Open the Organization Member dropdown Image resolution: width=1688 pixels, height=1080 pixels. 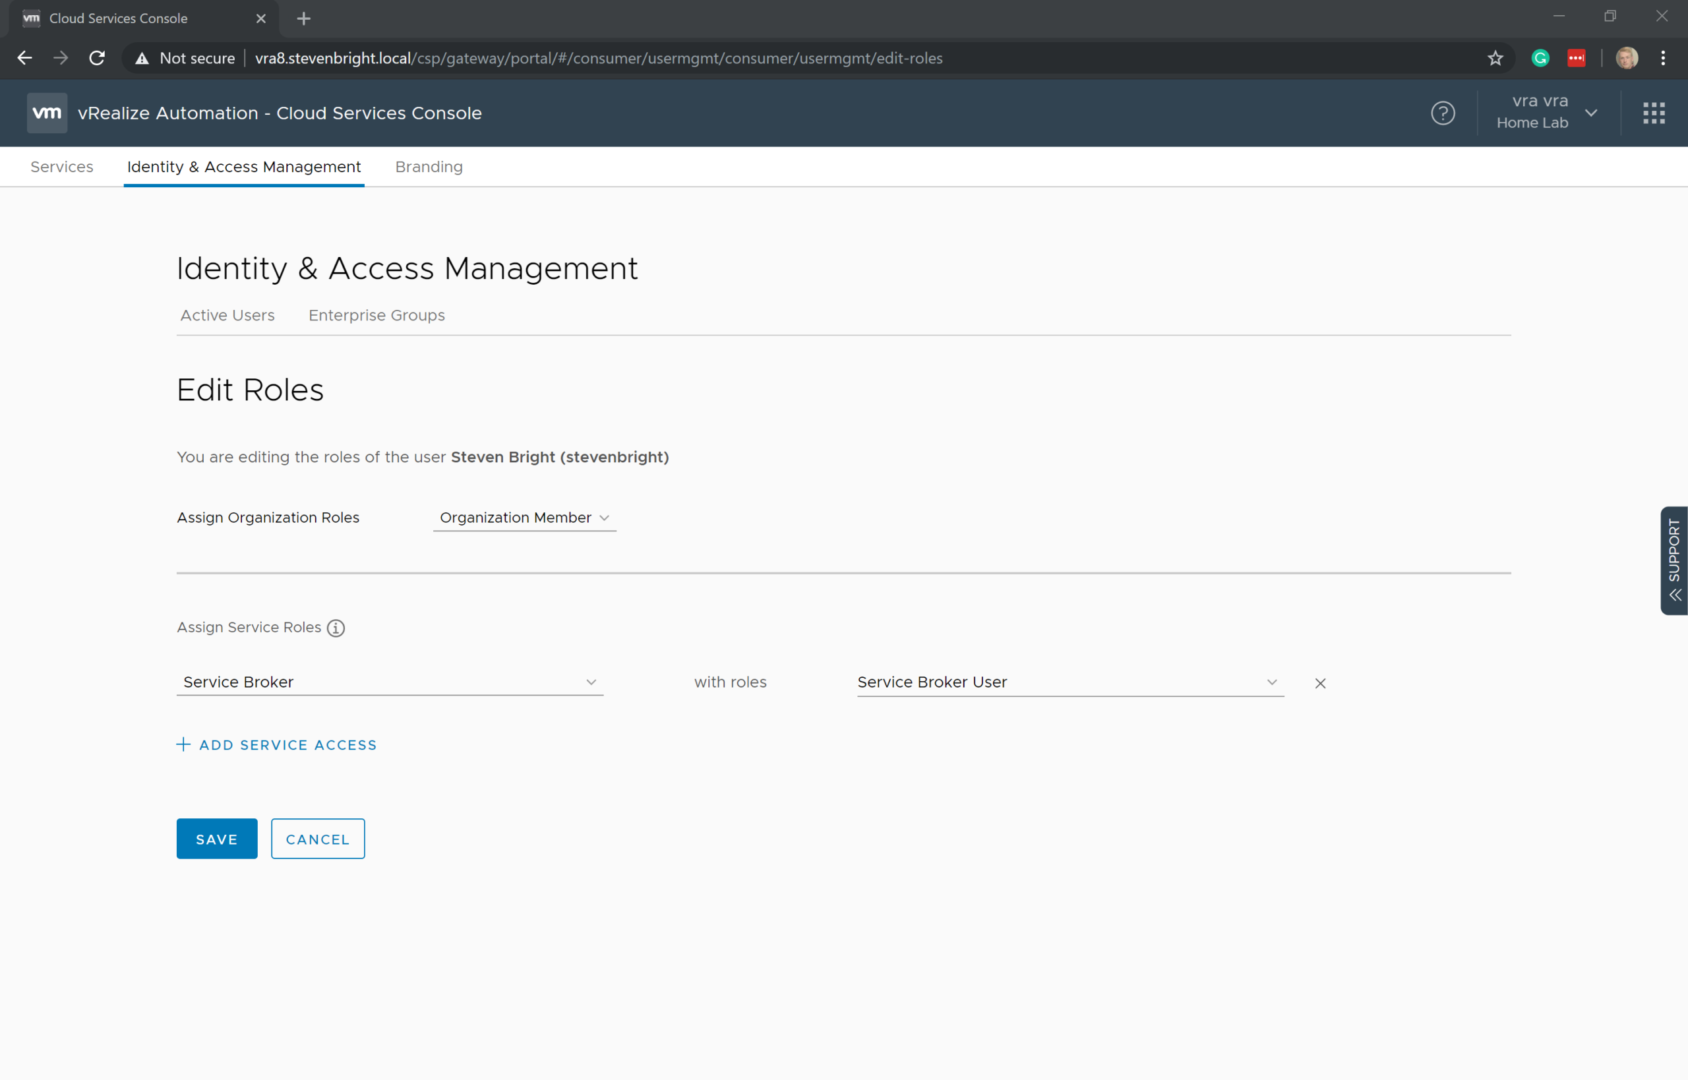coord(524,518)
